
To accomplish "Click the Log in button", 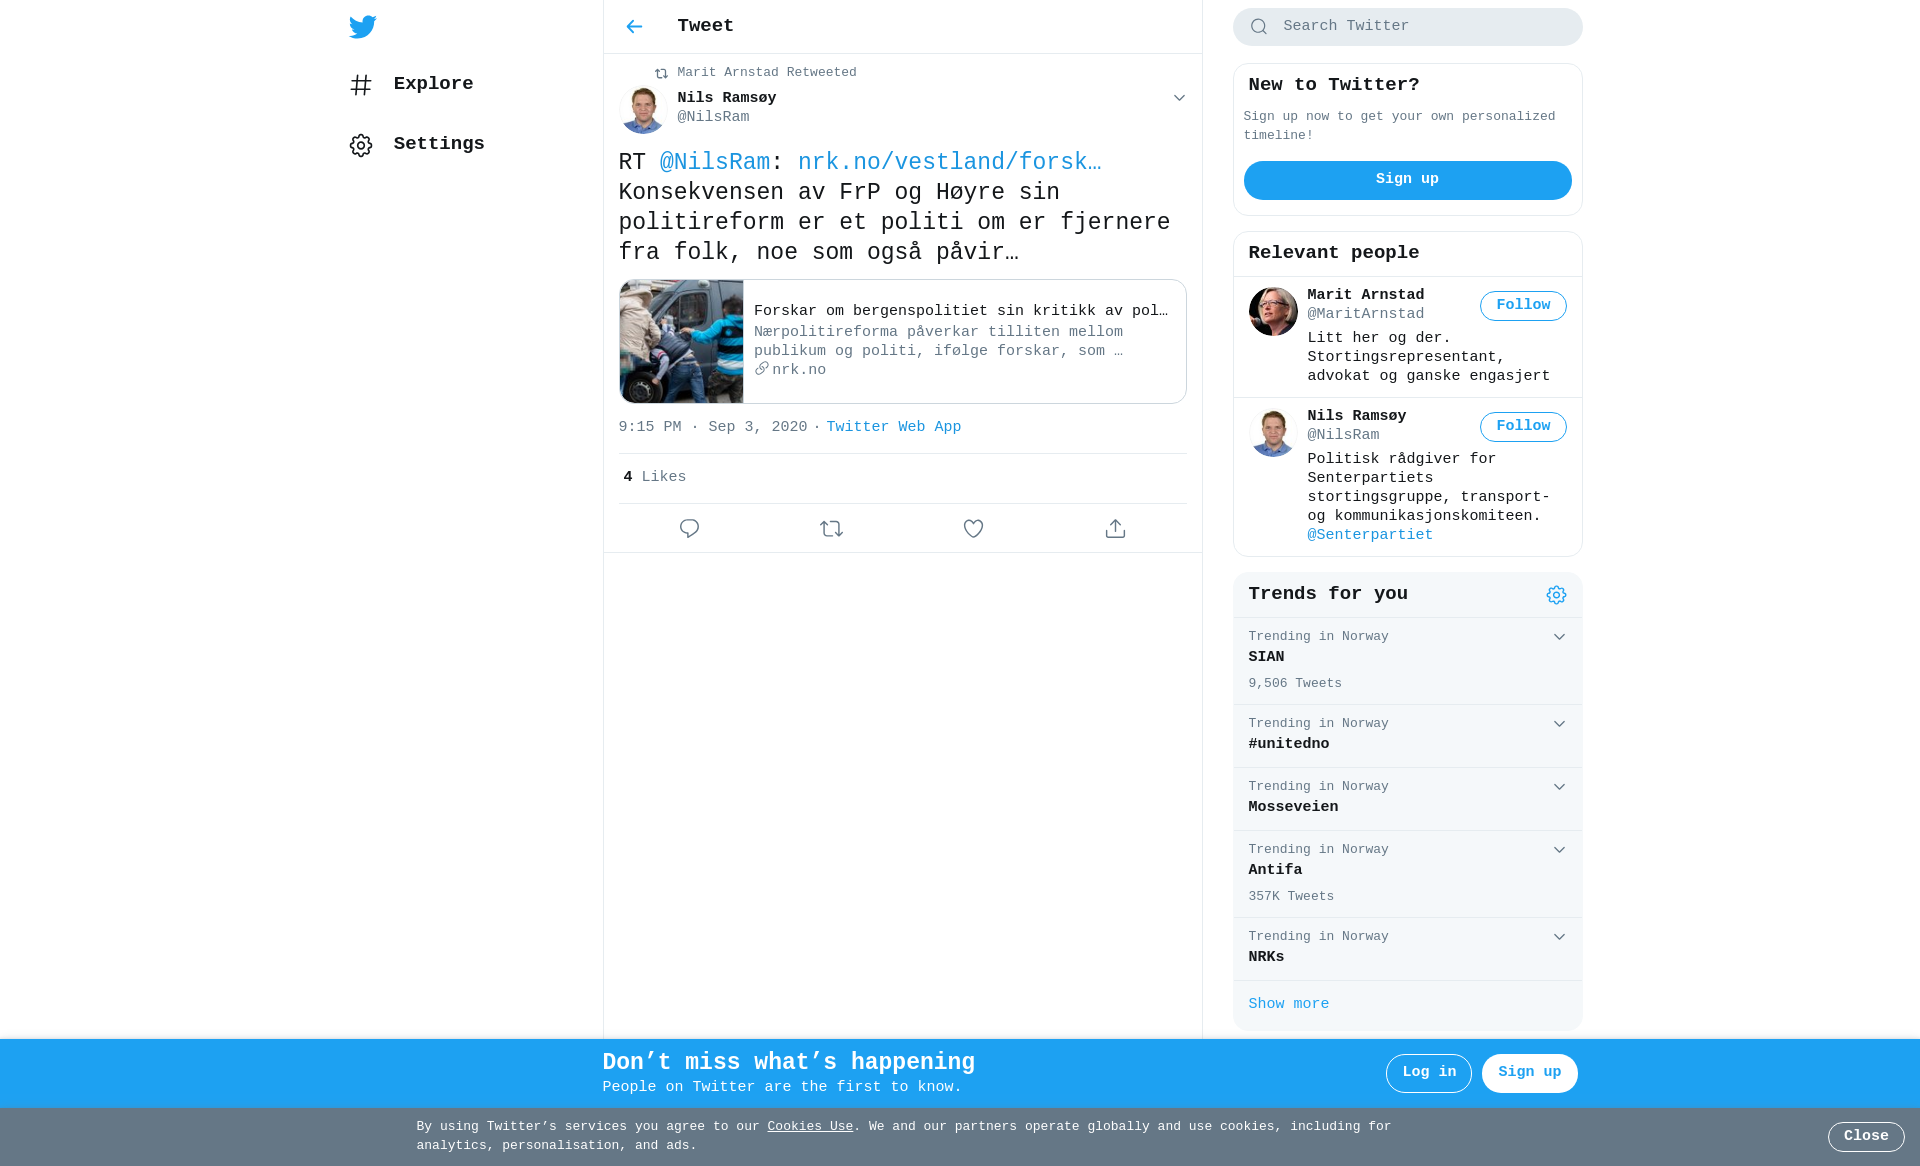I will (1428, 1073).
